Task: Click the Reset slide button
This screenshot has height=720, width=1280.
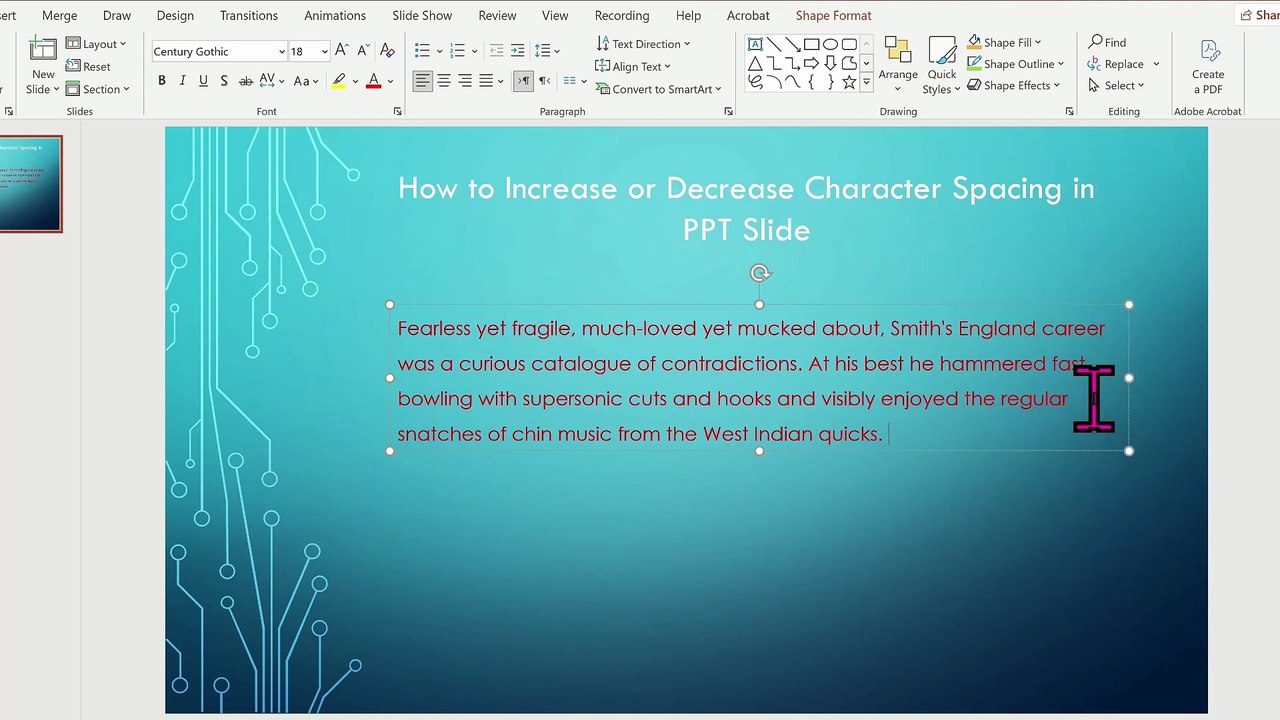Action: 89,67
